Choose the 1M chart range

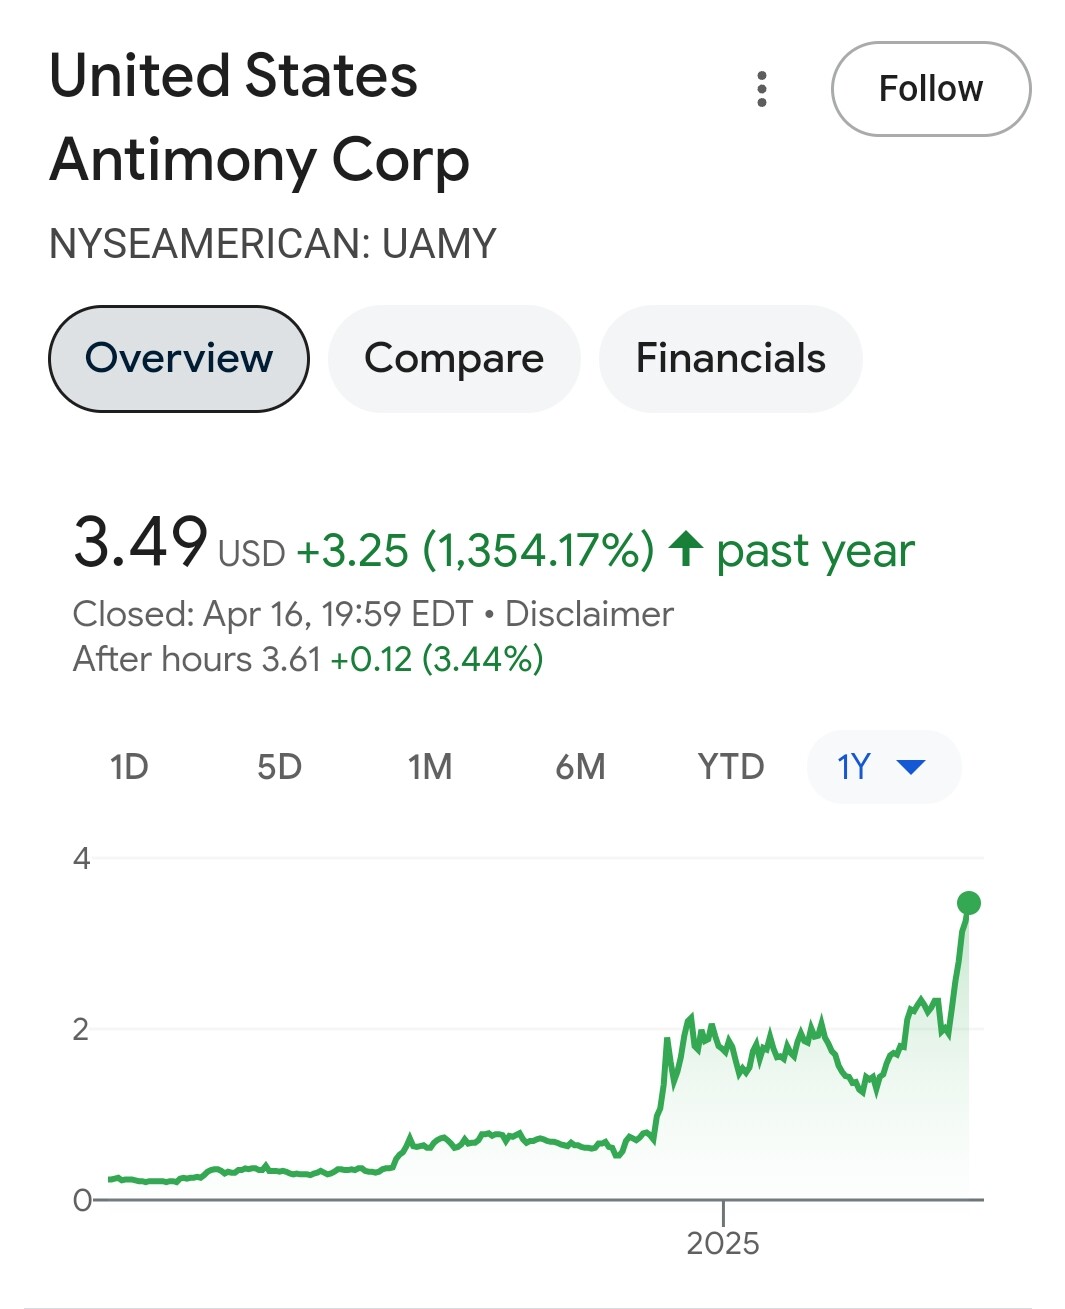click(x=430, y=767)
